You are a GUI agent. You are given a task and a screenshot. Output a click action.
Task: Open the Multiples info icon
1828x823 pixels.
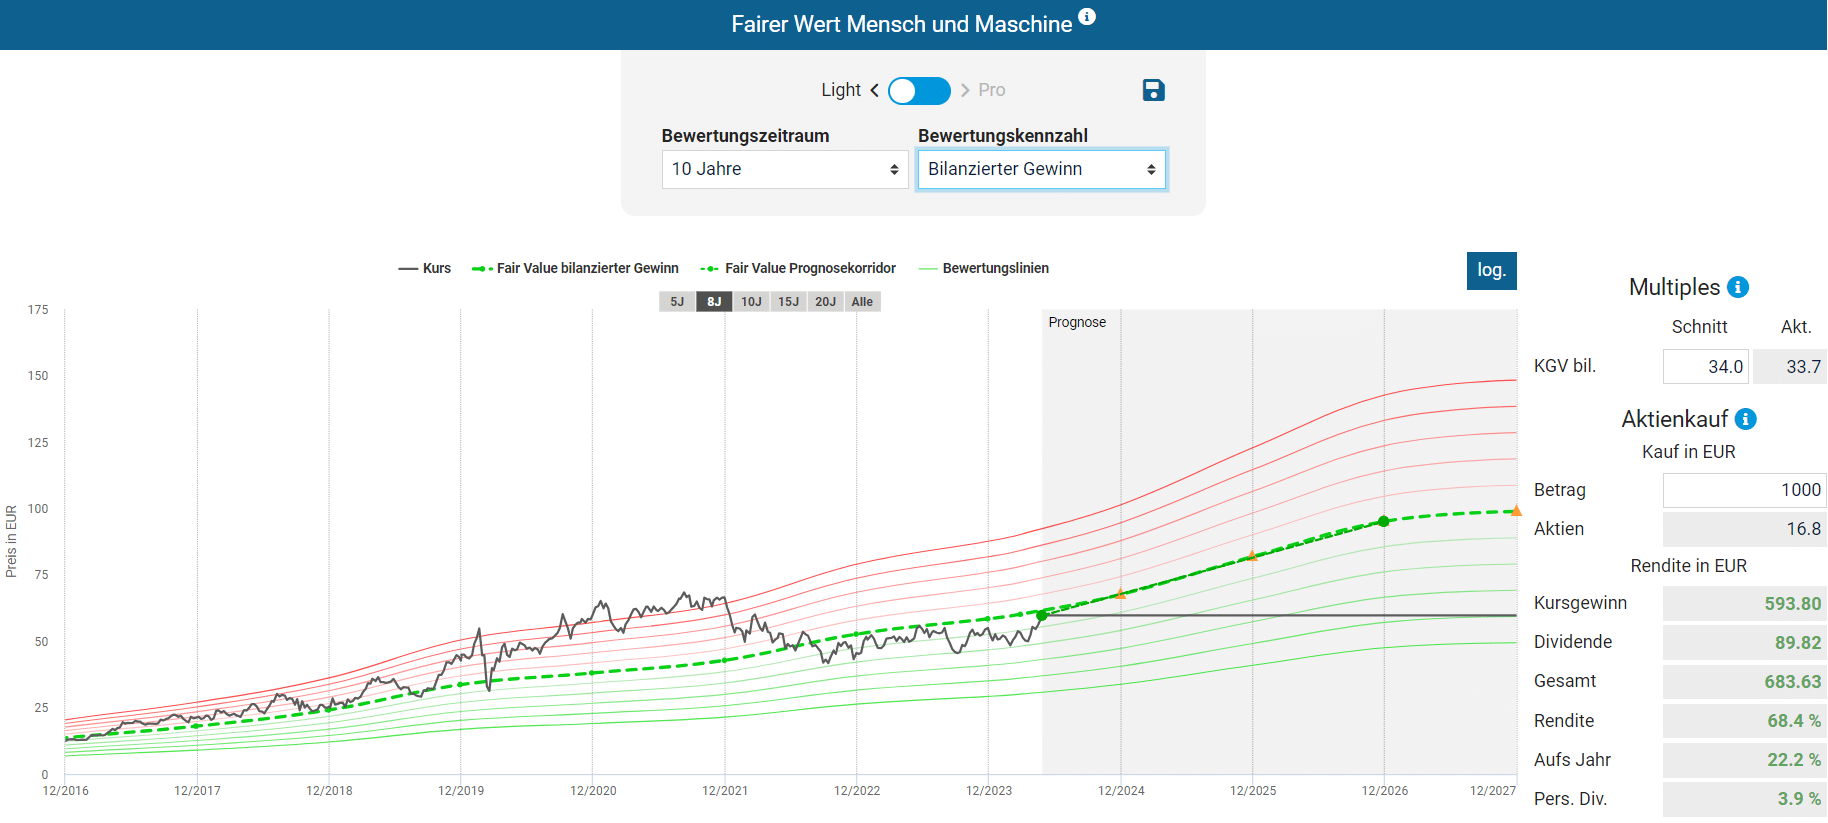pyautogui.click(x=1738, y=287)
